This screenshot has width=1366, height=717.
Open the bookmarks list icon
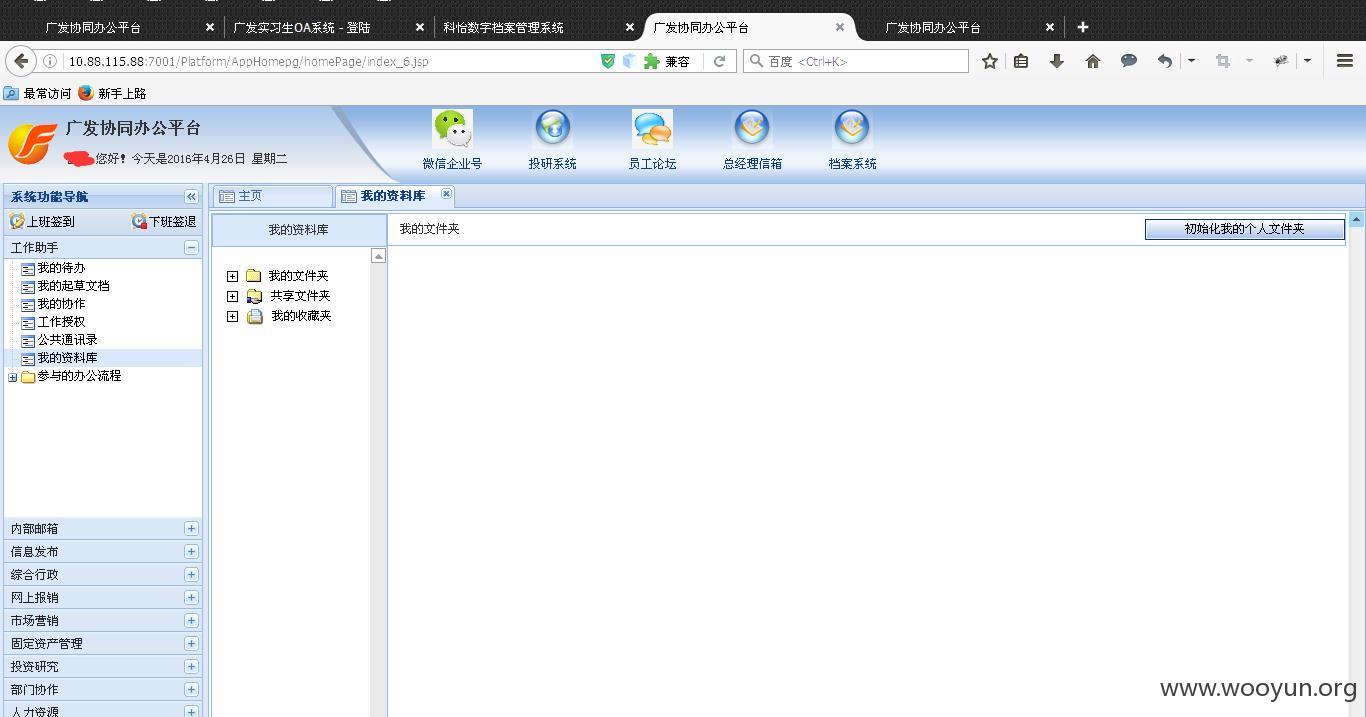1021,61
